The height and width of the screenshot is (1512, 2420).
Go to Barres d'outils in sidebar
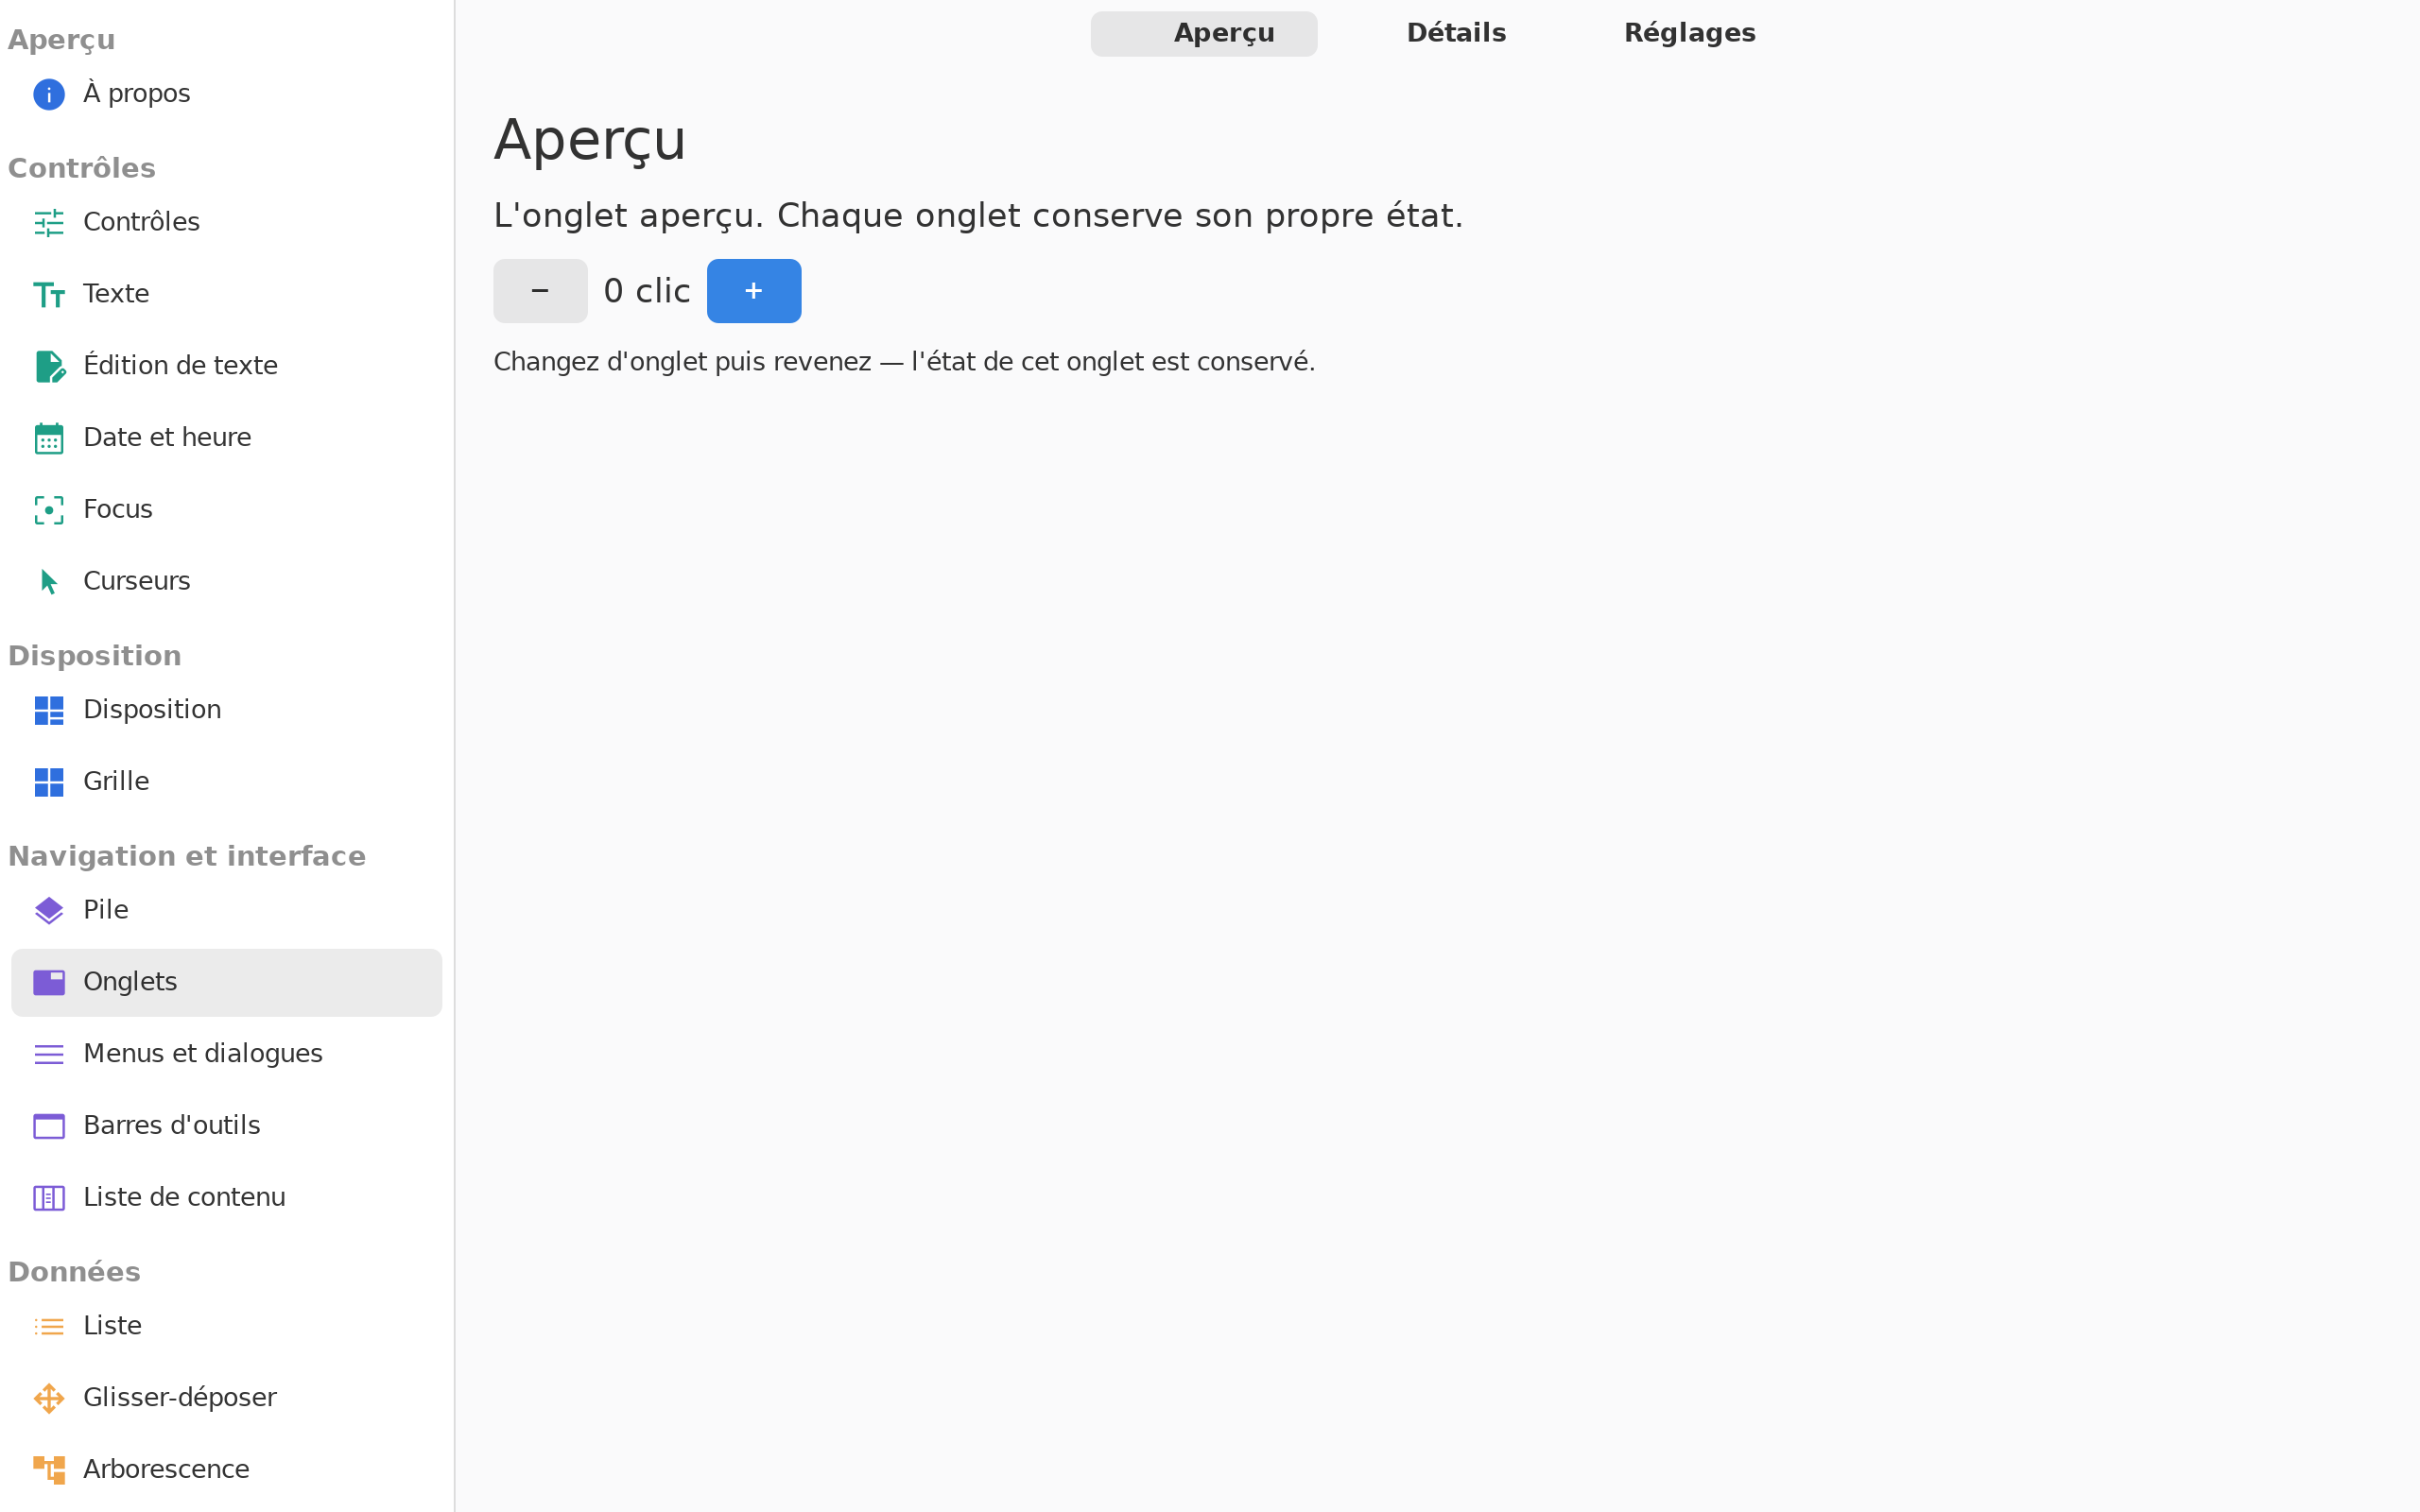226,1126
